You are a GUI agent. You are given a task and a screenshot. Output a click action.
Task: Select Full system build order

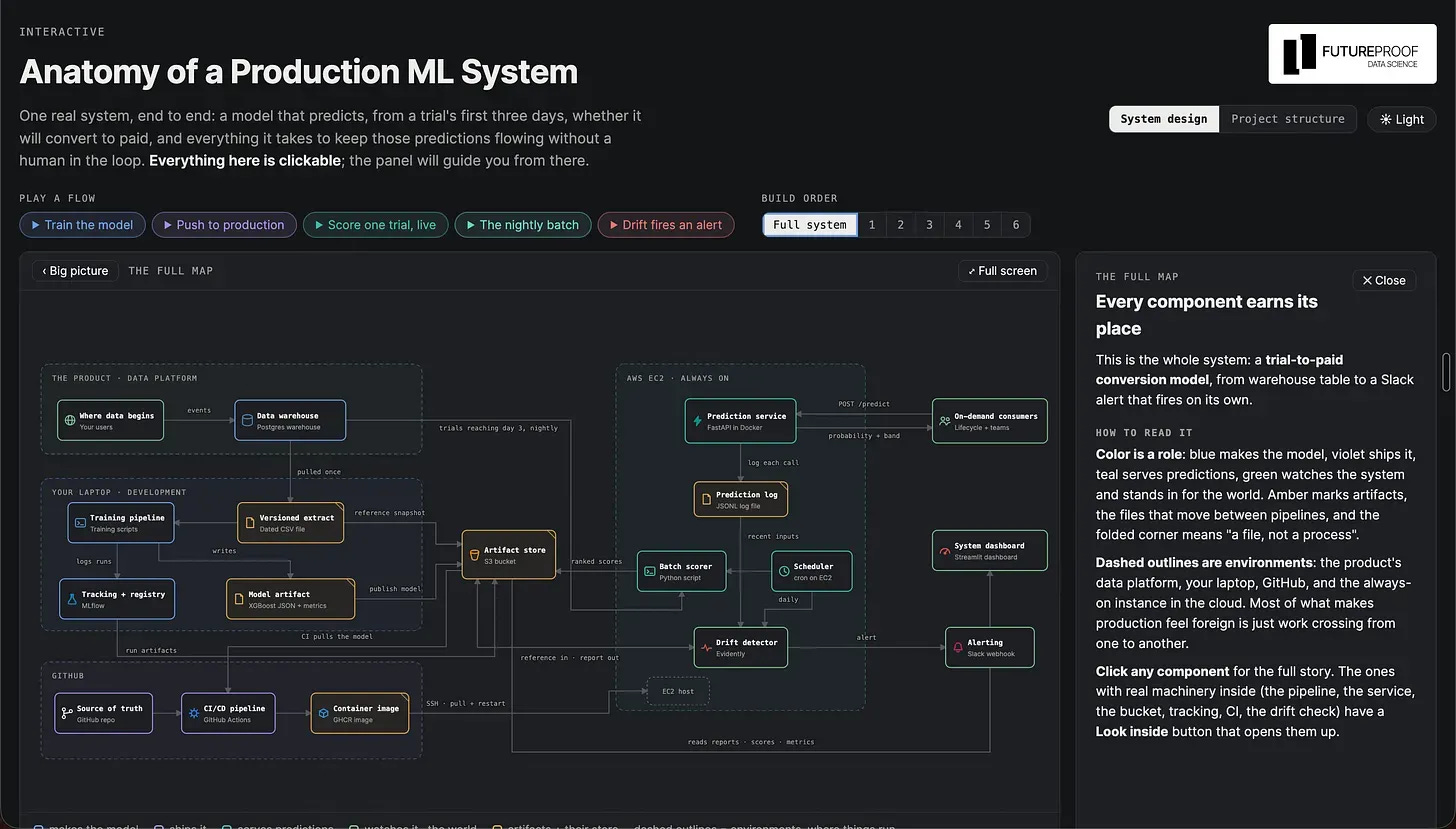pos(810,225)
